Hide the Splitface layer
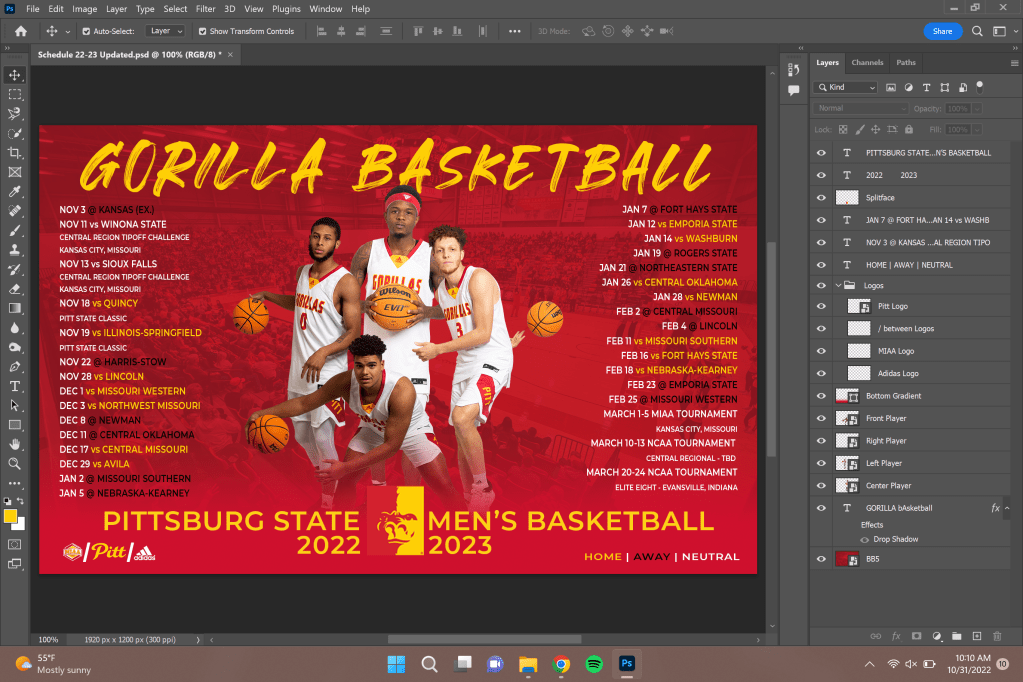Viewport: 1023px width, 682px height. [821, 197]
